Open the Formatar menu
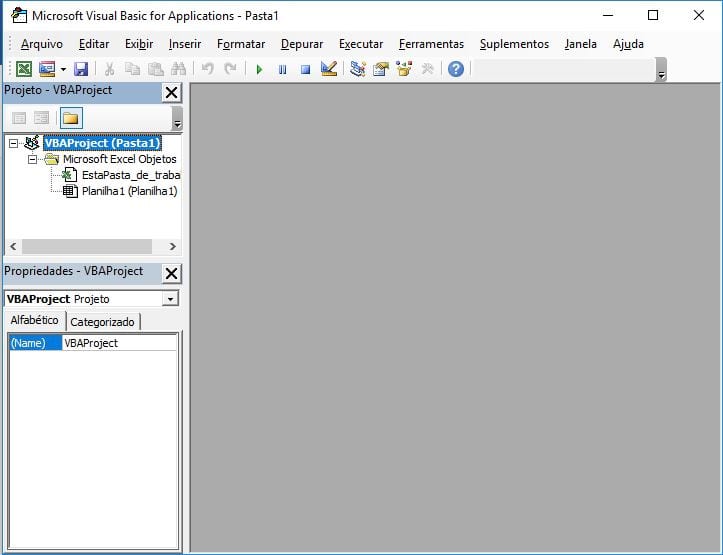The width and height of the screenshot is (723, 555). tap(241, 44)
